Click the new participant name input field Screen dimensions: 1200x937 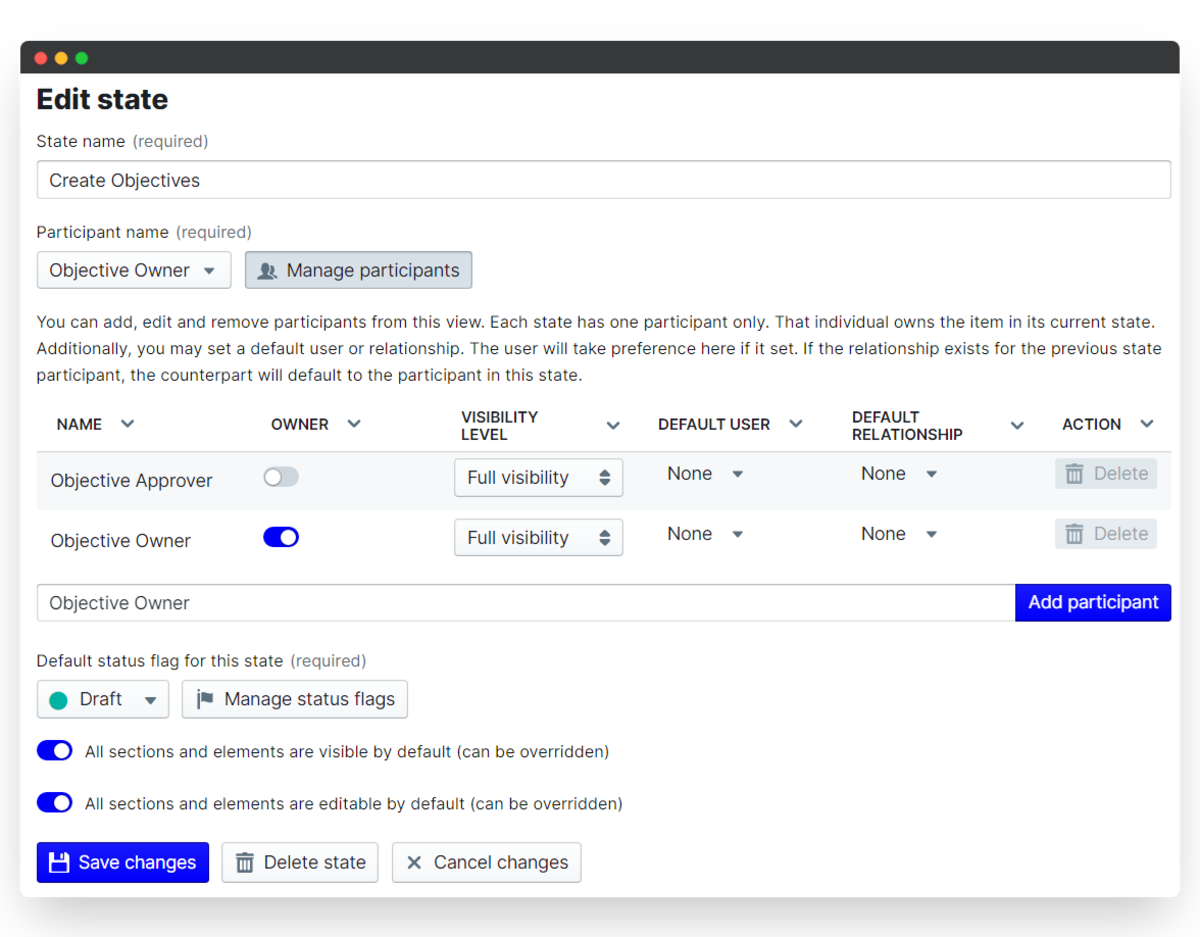coord(526,603)
